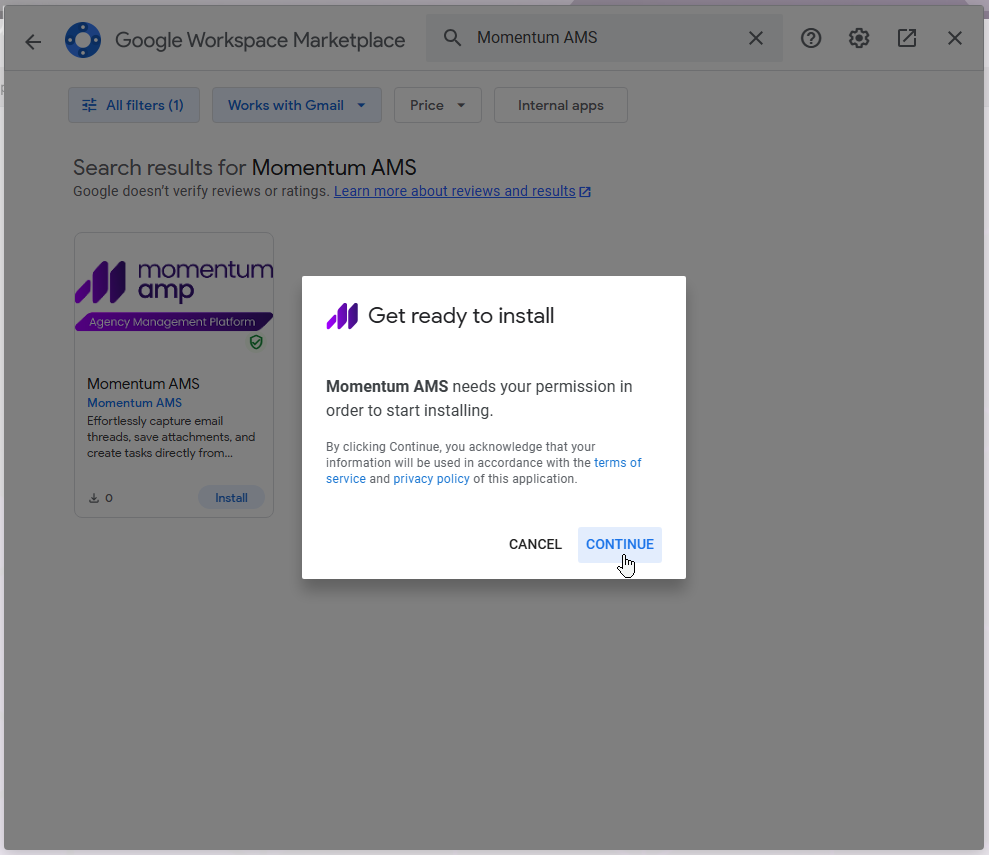Image resolution: width=989 pixels, height=855 pixels.
Task: Click the green verified shield badge
Action: [x=255, y=342]
